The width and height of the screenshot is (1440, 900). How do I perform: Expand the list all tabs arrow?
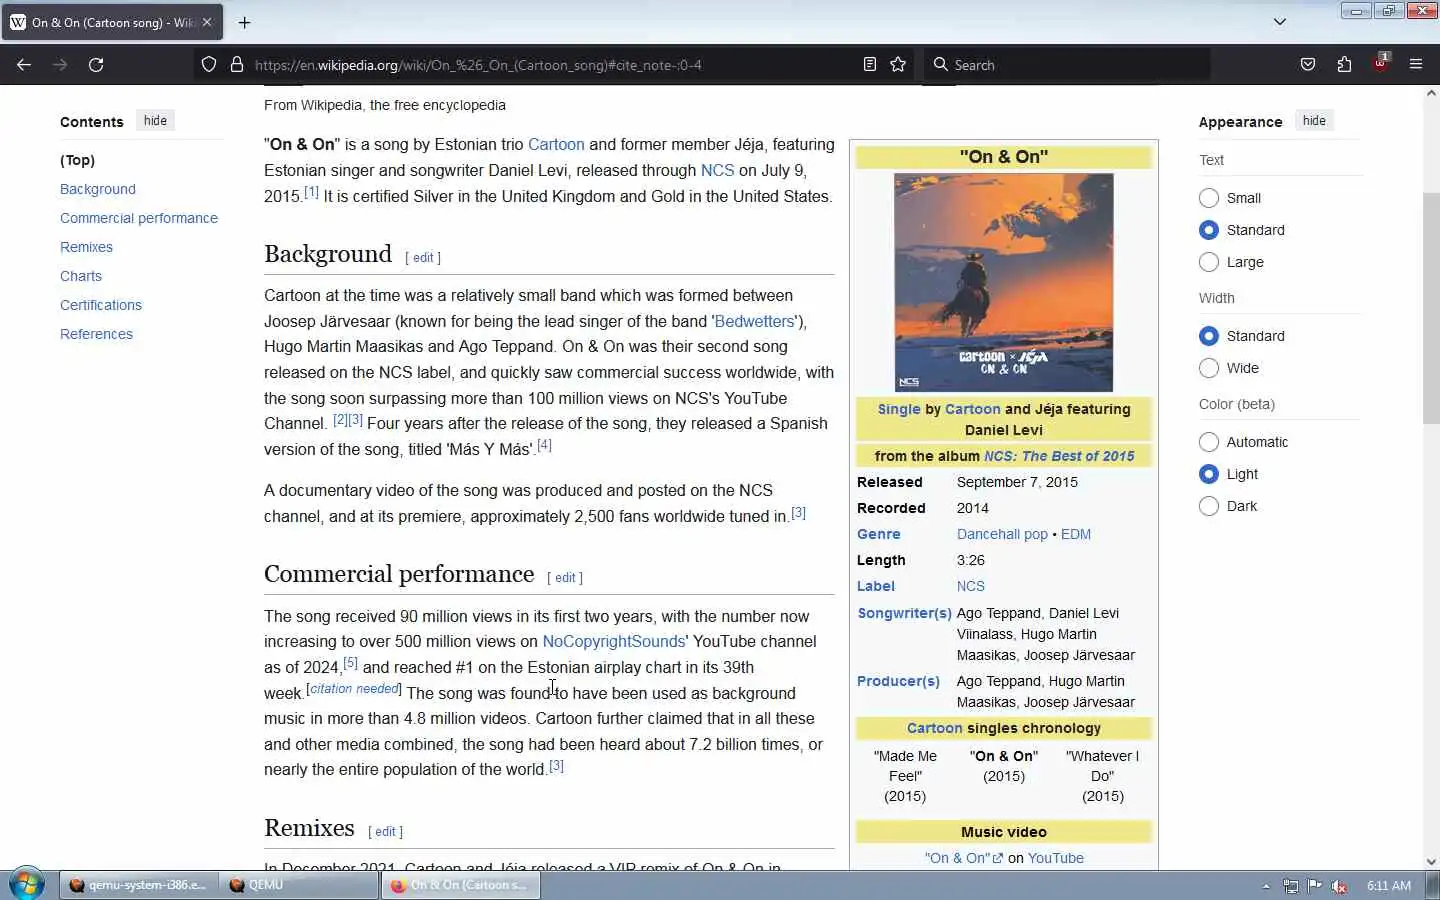1279,21
